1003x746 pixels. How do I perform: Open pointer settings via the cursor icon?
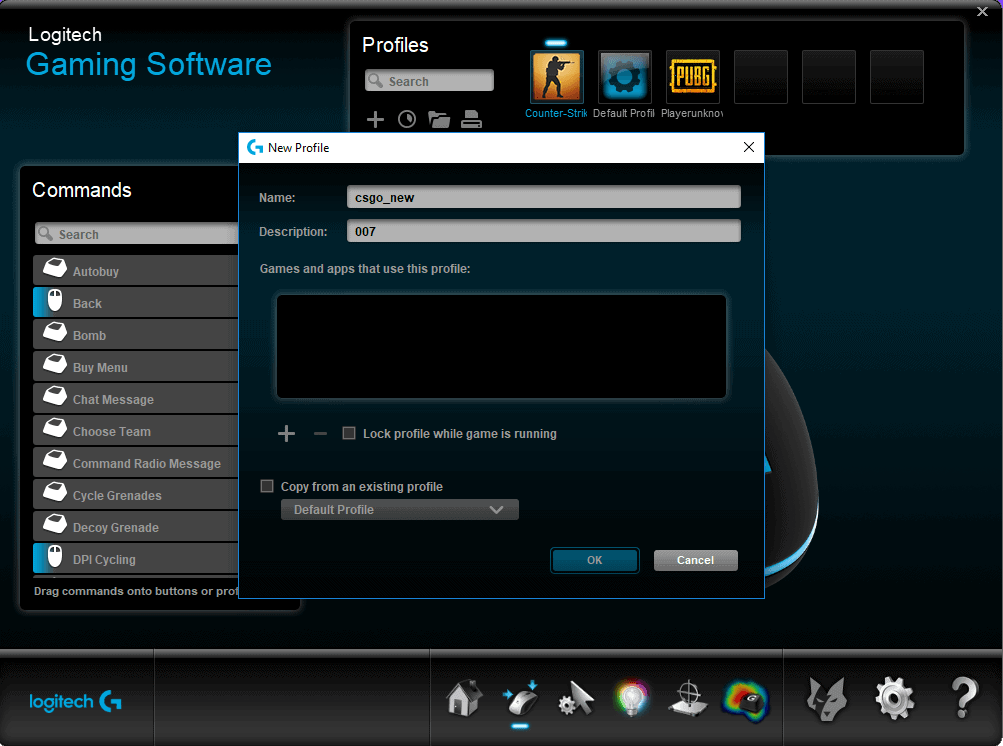[576, 698]
